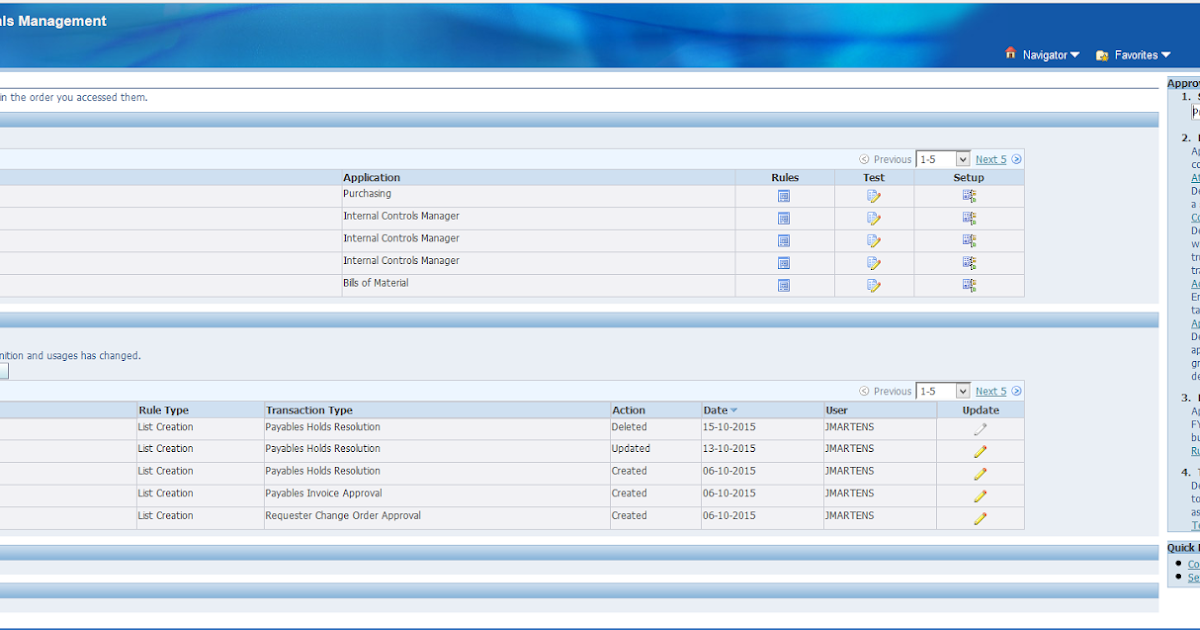Viewport: 1200px width, 630px height.
Task: Click the Favorites folder icon
Action: [x=1101, y=54]
